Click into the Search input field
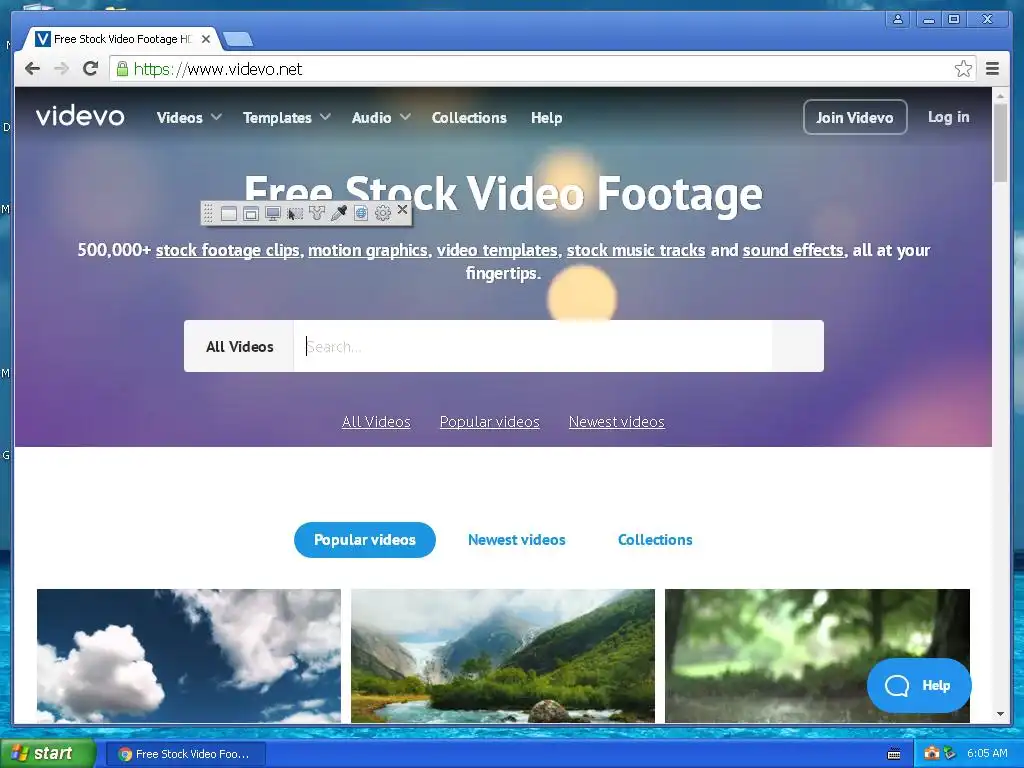 pyautogui.click(x=533, y=346)
